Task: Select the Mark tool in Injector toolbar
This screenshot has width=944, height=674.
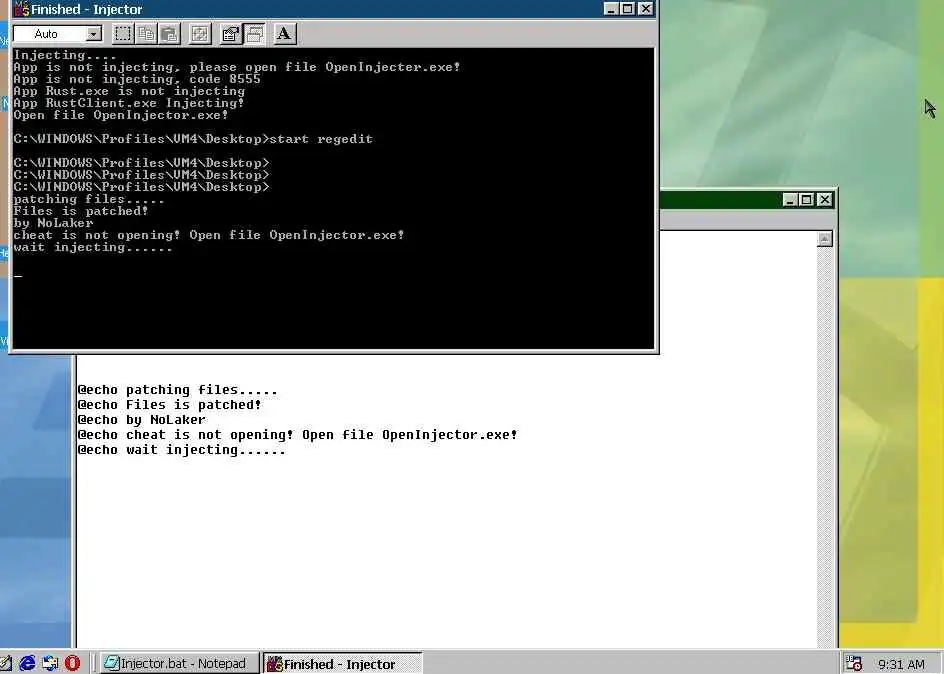Action: click(123, 34)
